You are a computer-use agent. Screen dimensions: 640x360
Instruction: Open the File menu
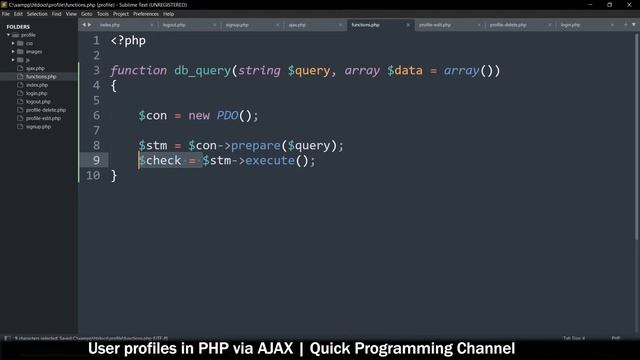point(6,14)
